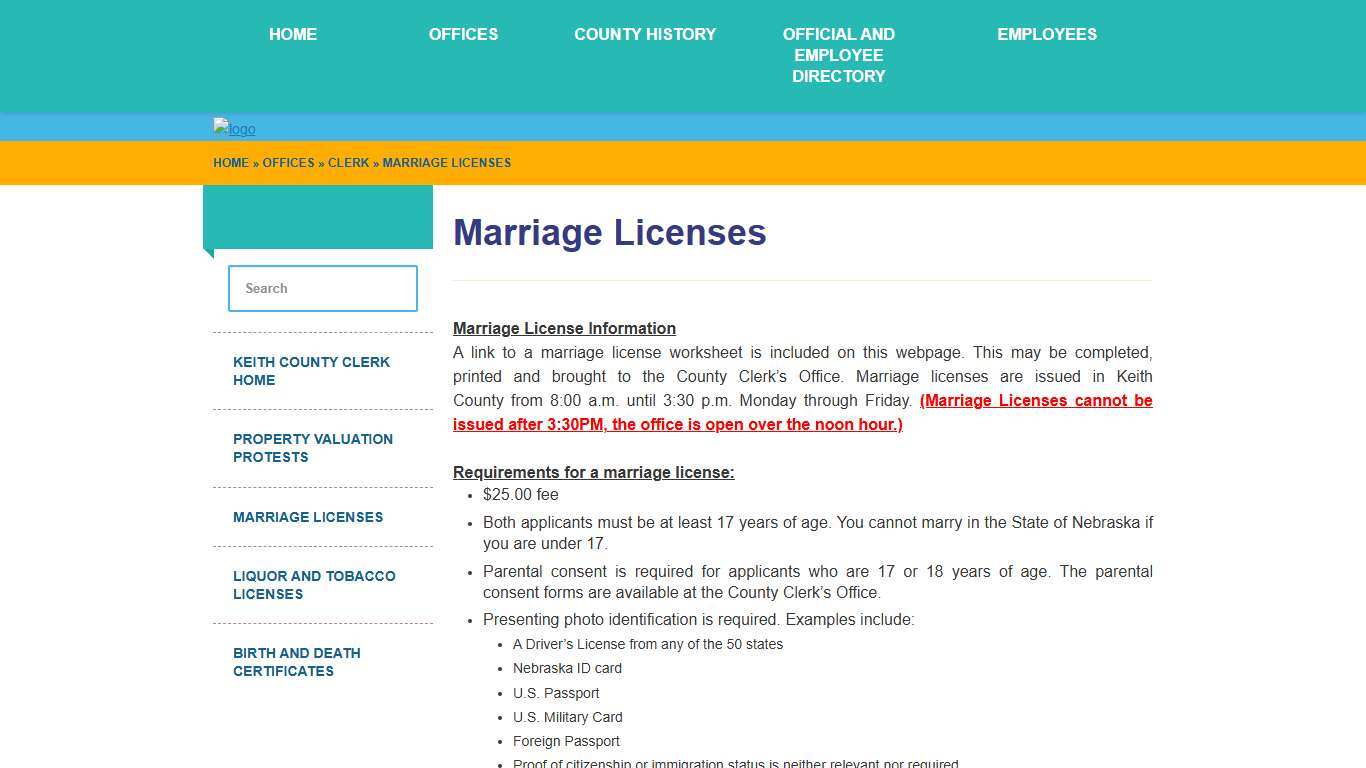Open the OFFICES menu in the top navigation

[463, 34]
